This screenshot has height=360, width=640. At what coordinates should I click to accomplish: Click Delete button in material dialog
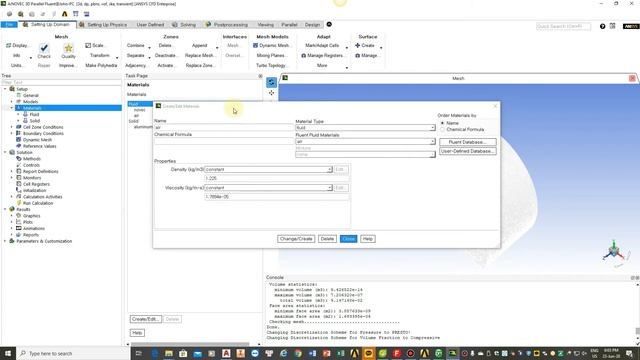click(x=327, y=239)
